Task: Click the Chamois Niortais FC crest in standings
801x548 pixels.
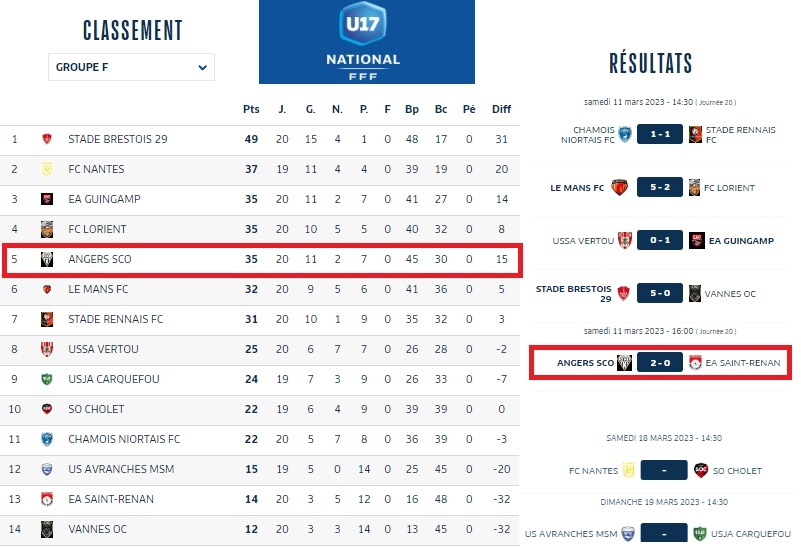Action: (x=47, y=439)
